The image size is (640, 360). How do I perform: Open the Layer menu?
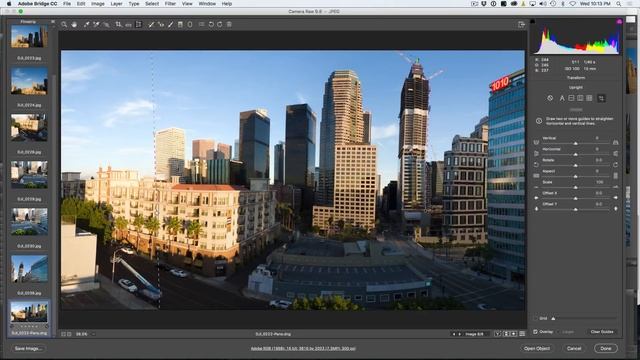click(116, 4)
